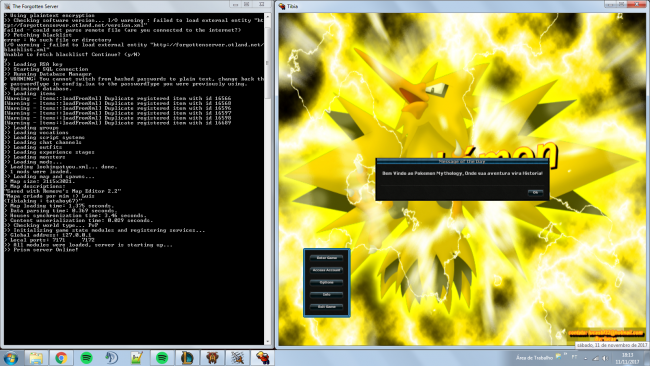Click The Forgotten Server title bar icon
Viewport: 650px width, 366px height.
click(x=7, y=6)
